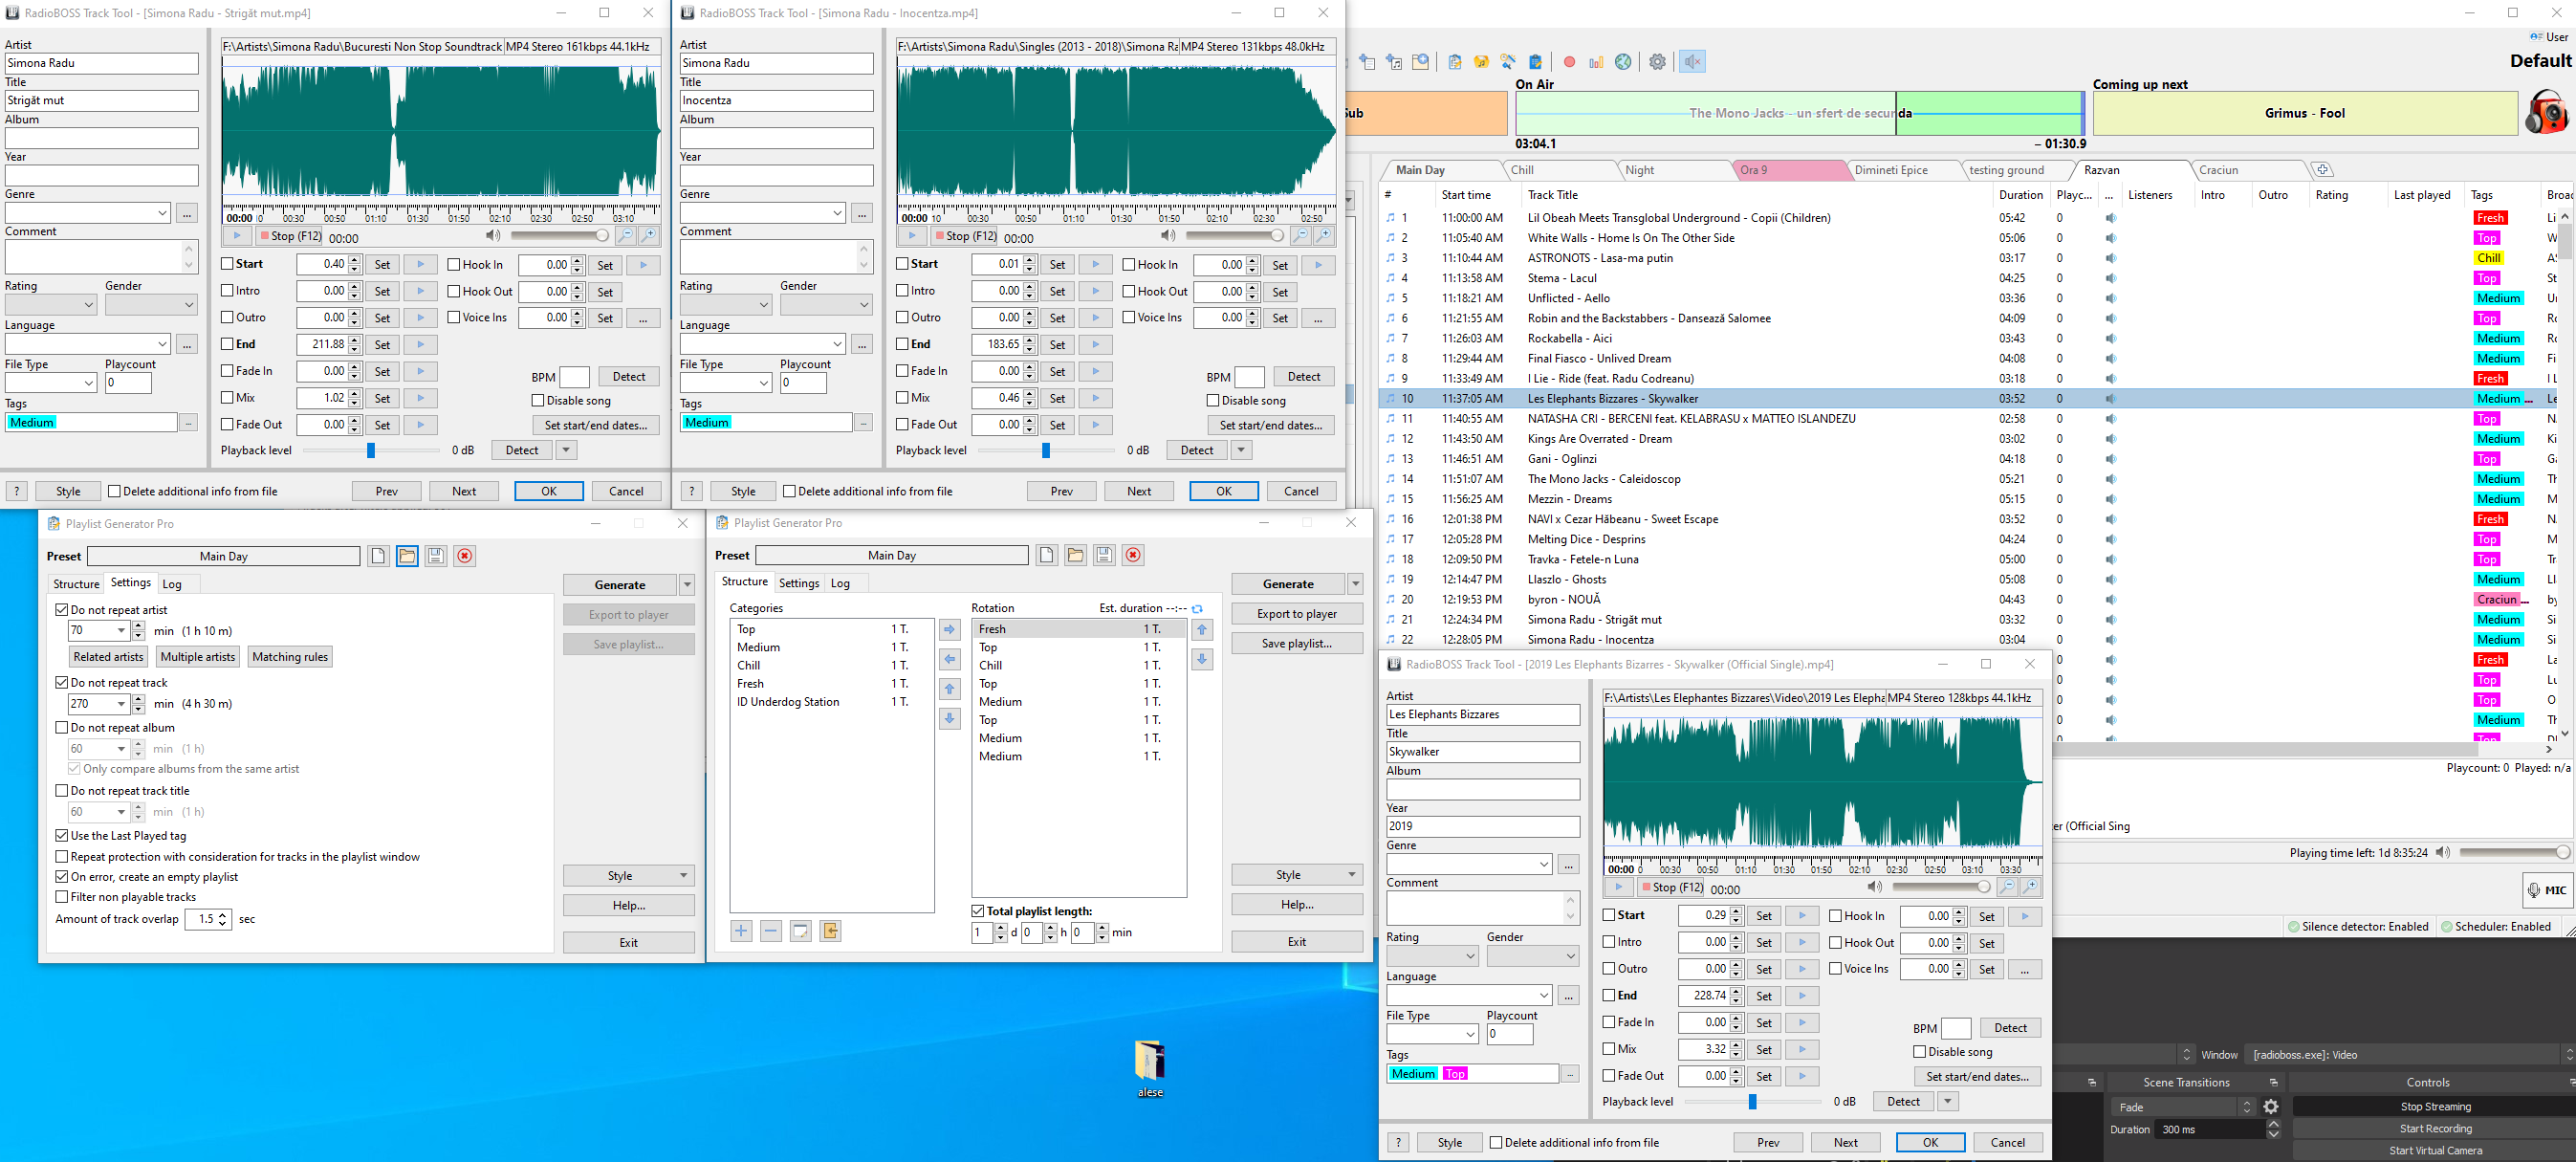Click save preset floppy icon in left Playlist Generator
The height and width of the screenshot is (1162, 2576).
coord(436,556)
